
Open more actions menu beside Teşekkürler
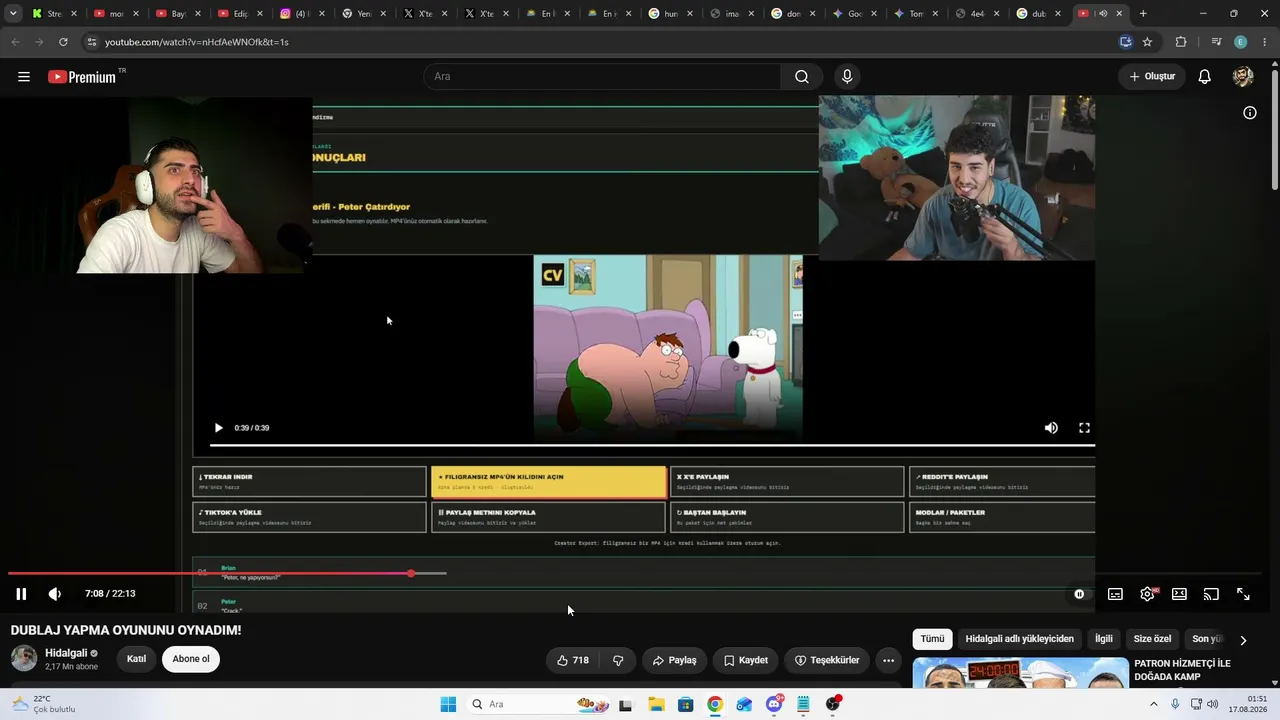coord(888,660)
